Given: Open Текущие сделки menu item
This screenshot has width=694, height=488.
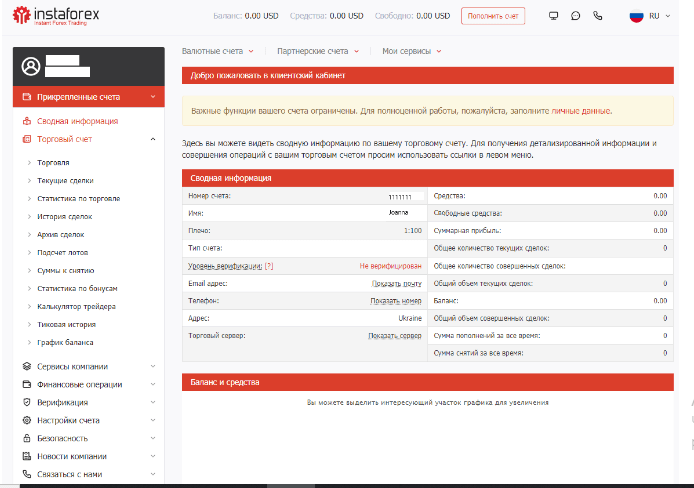Looking at the screenshot, I should [x=65, y=181].
